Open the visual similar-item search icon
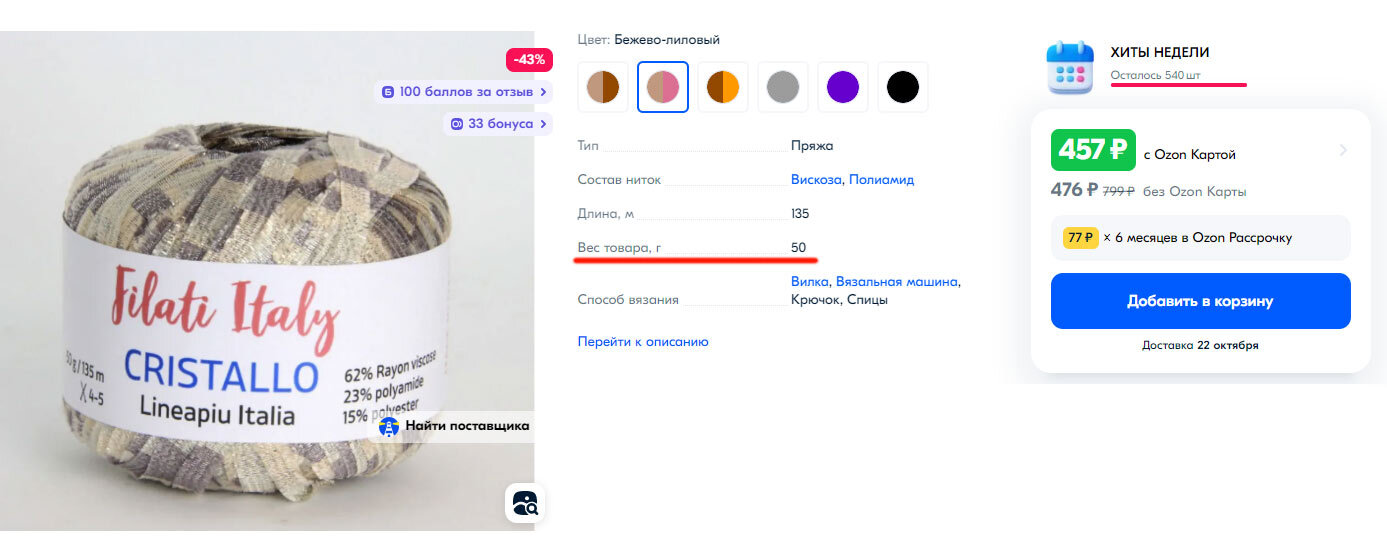 (525, 503)
